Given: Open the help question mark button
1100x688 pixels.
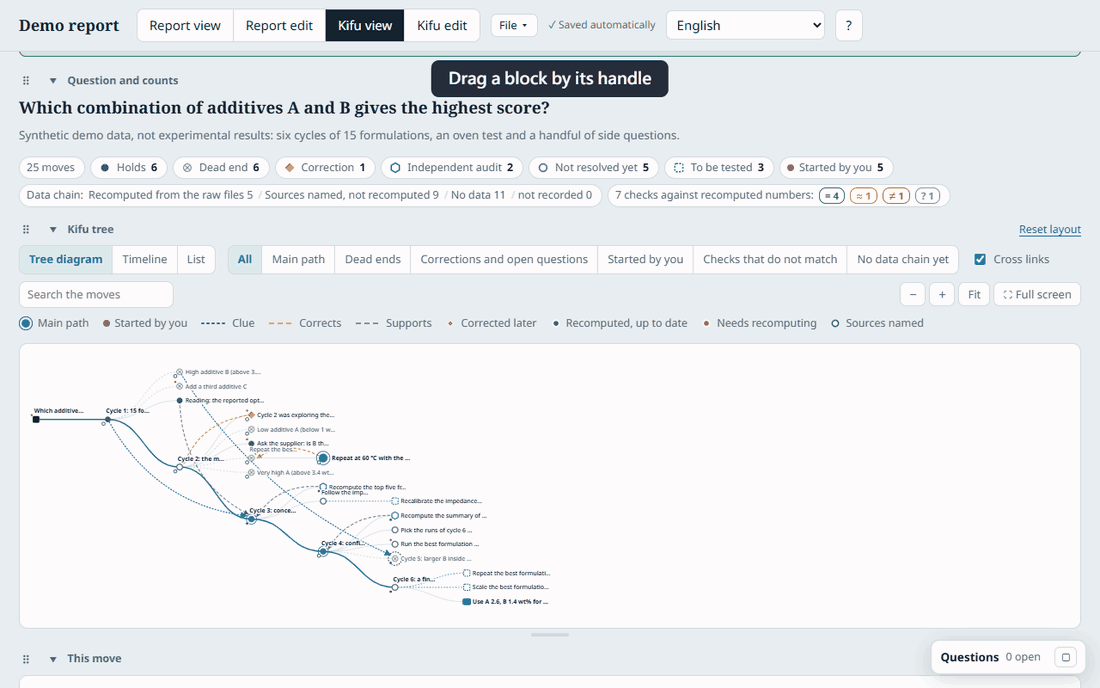Looking at the screenshot, I should point(849,25).
